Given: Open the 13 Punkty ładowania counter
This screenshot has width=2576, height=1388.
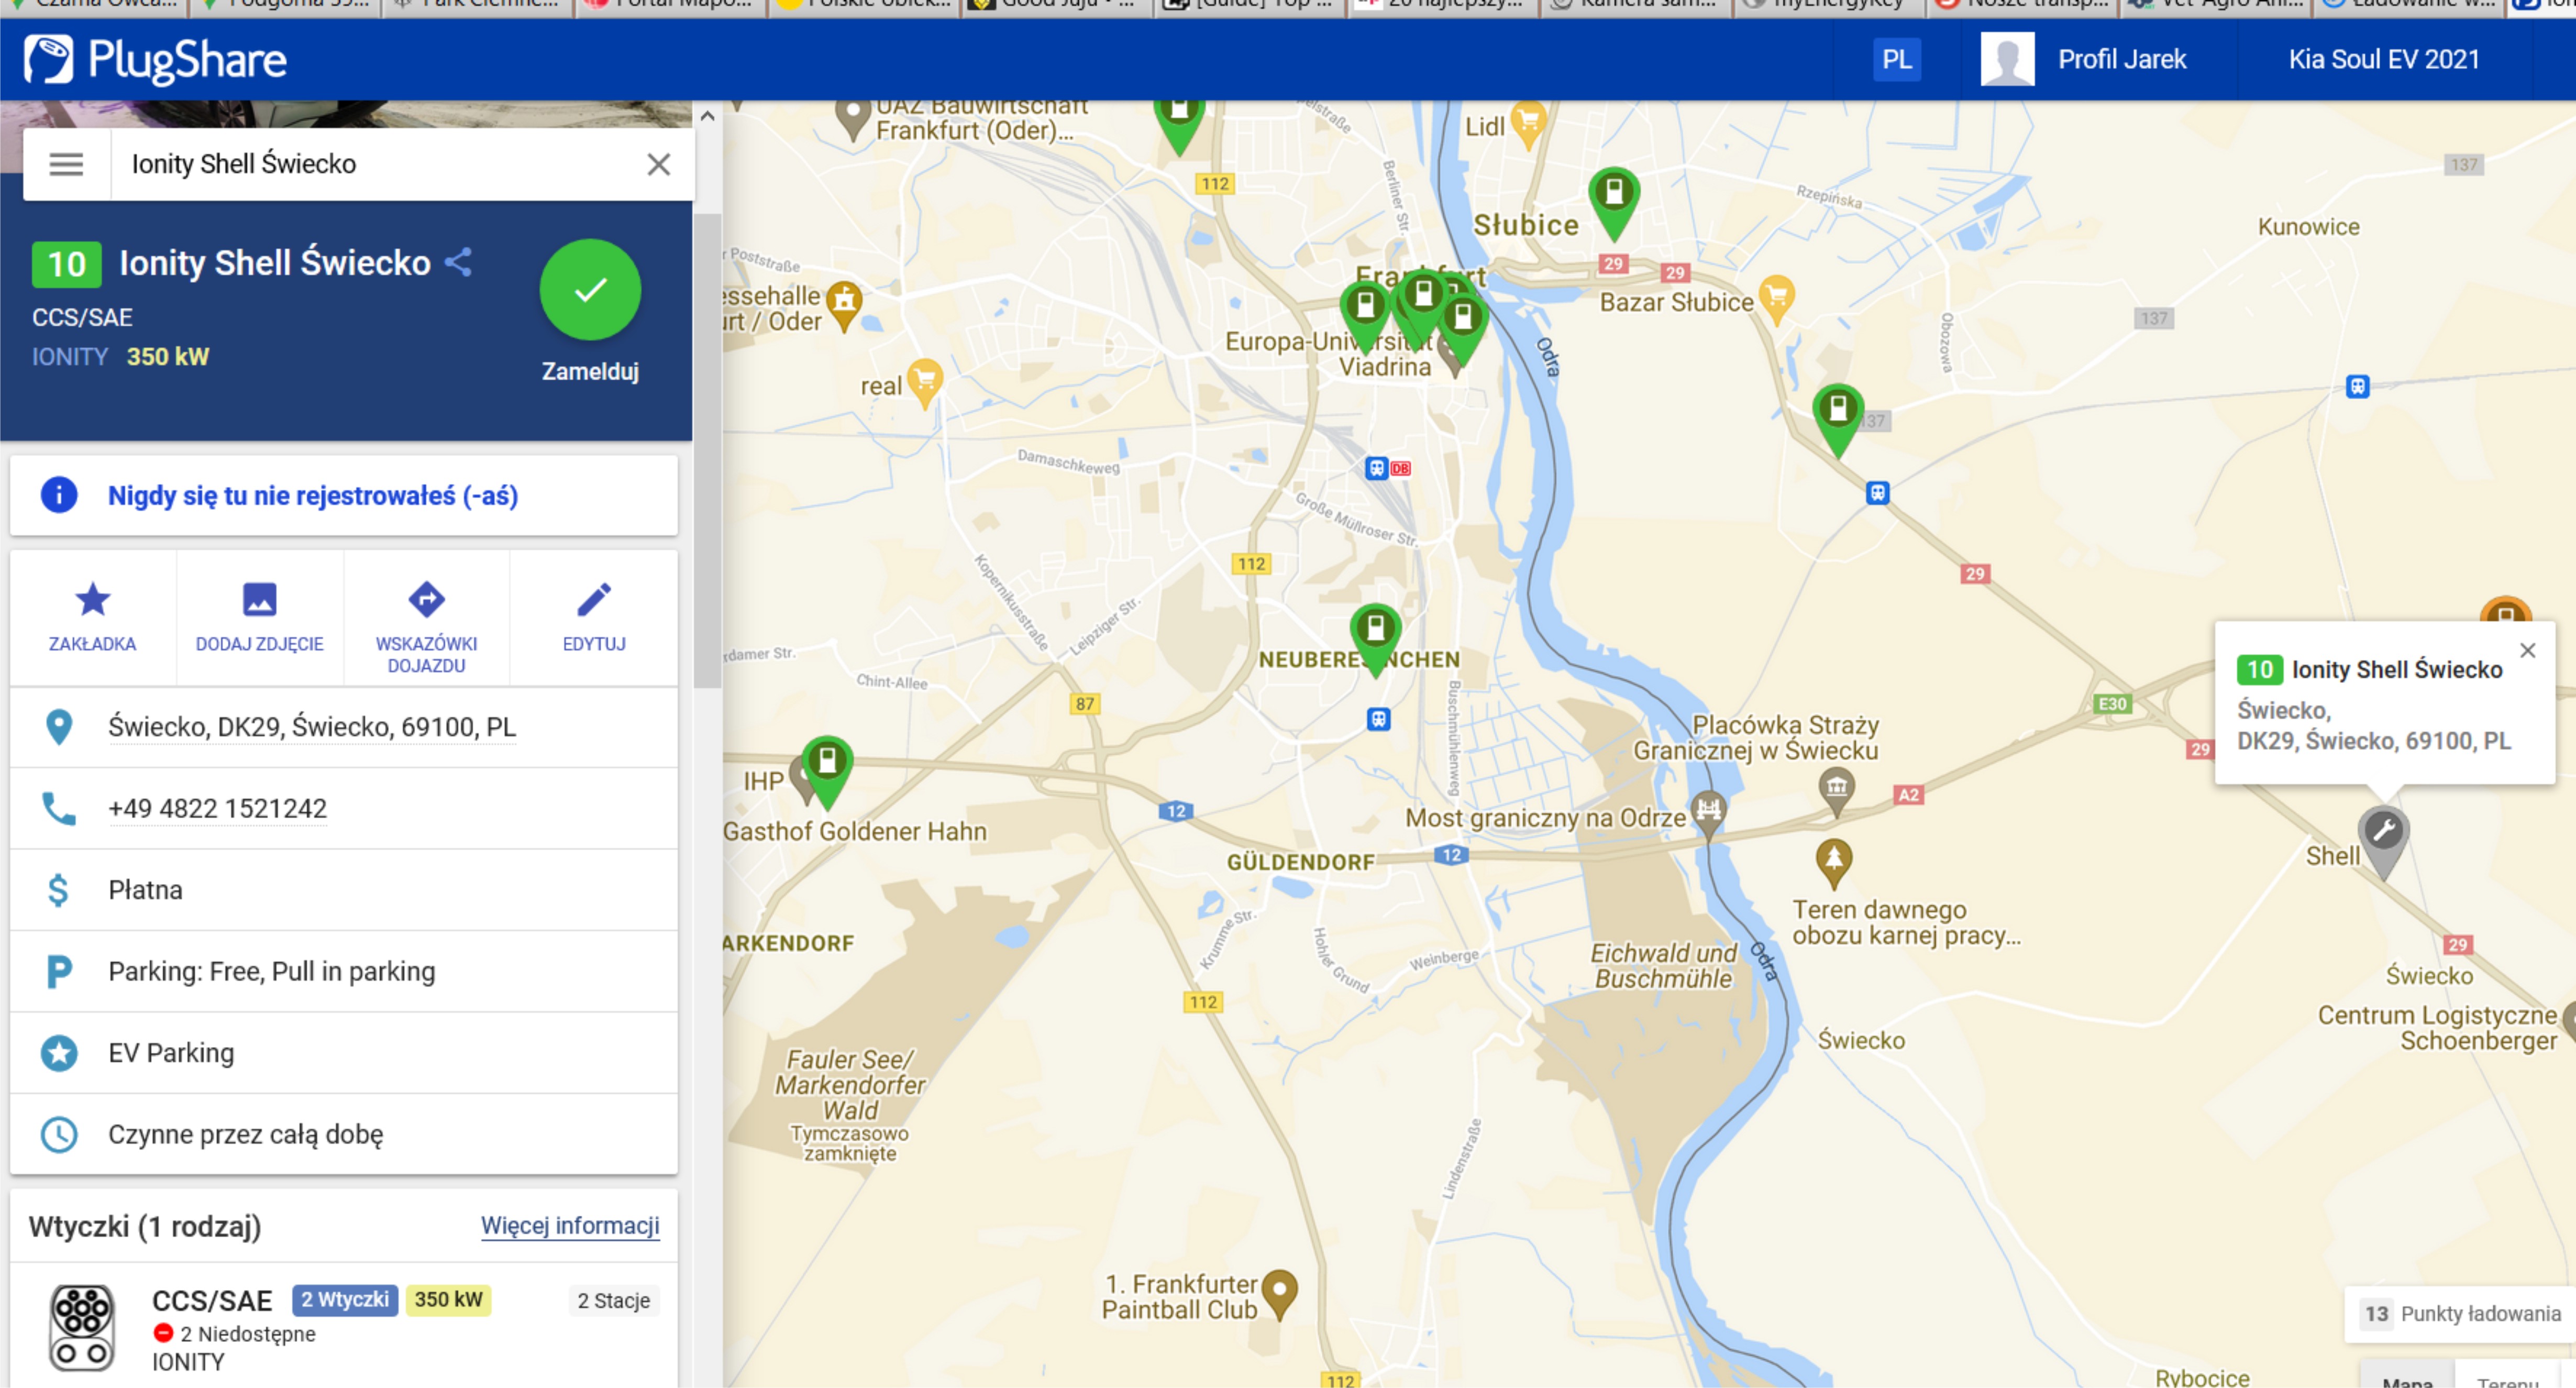Looking at the screenshot, I should 2461,1314.
